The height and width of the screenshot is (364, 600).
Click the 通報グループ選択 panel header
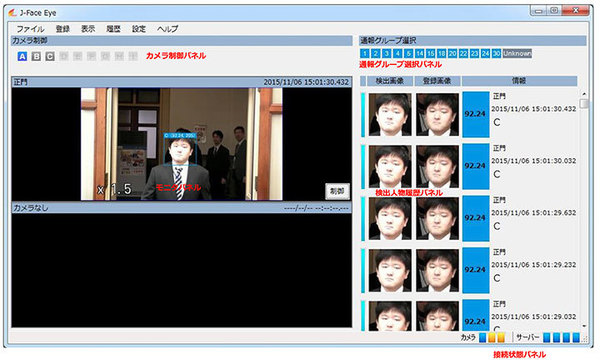click(473, 41)
